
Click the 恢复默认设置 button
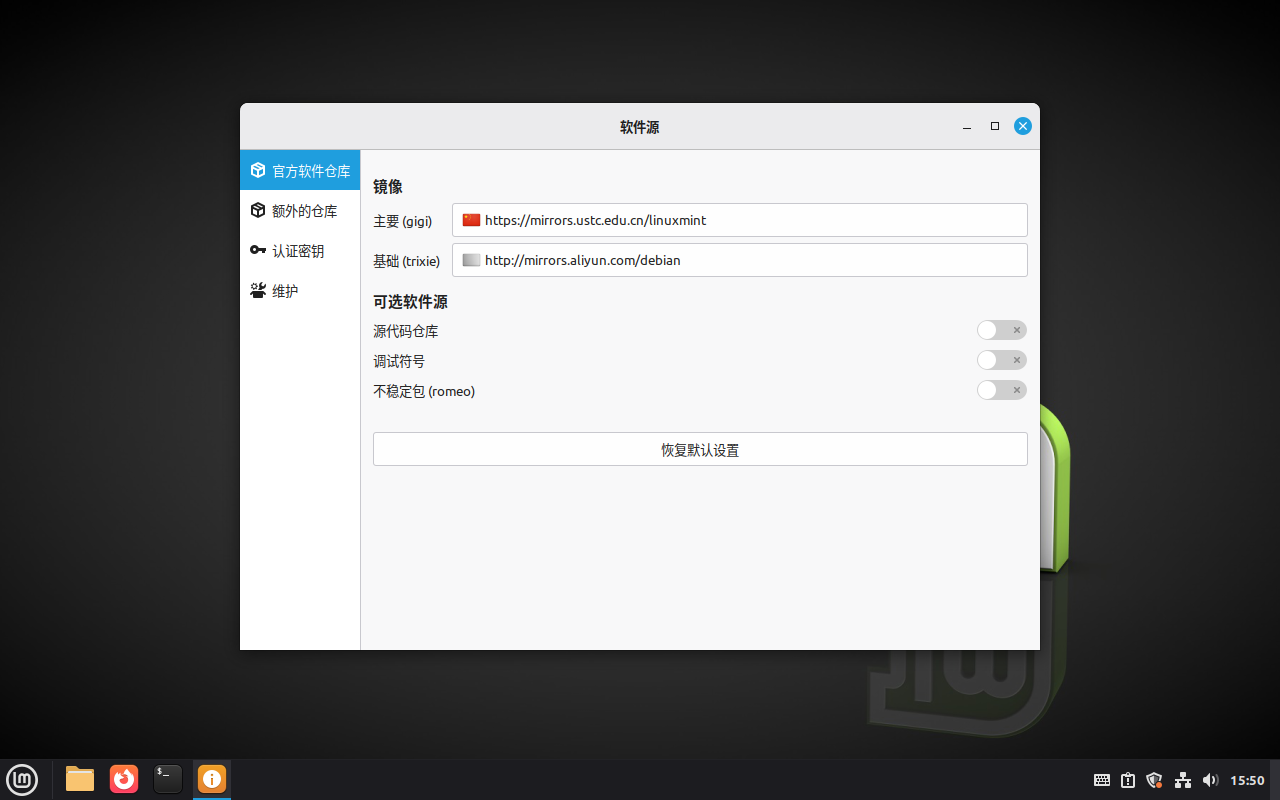(x=700, y=449)
